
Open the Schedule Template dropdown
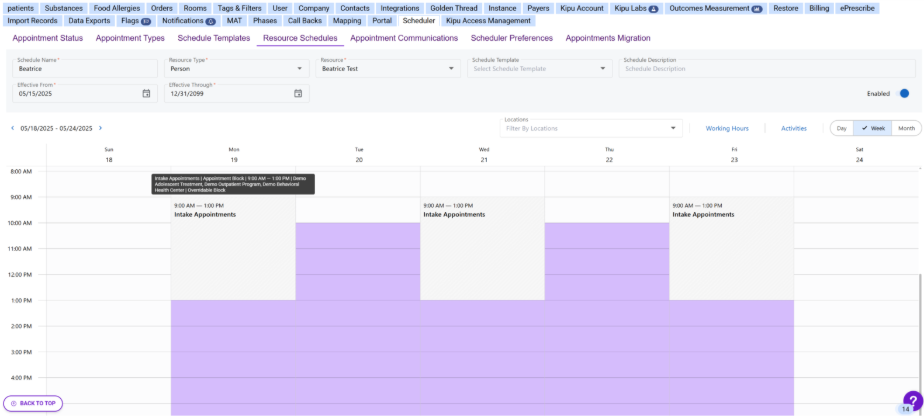click(x=604, y=69)
